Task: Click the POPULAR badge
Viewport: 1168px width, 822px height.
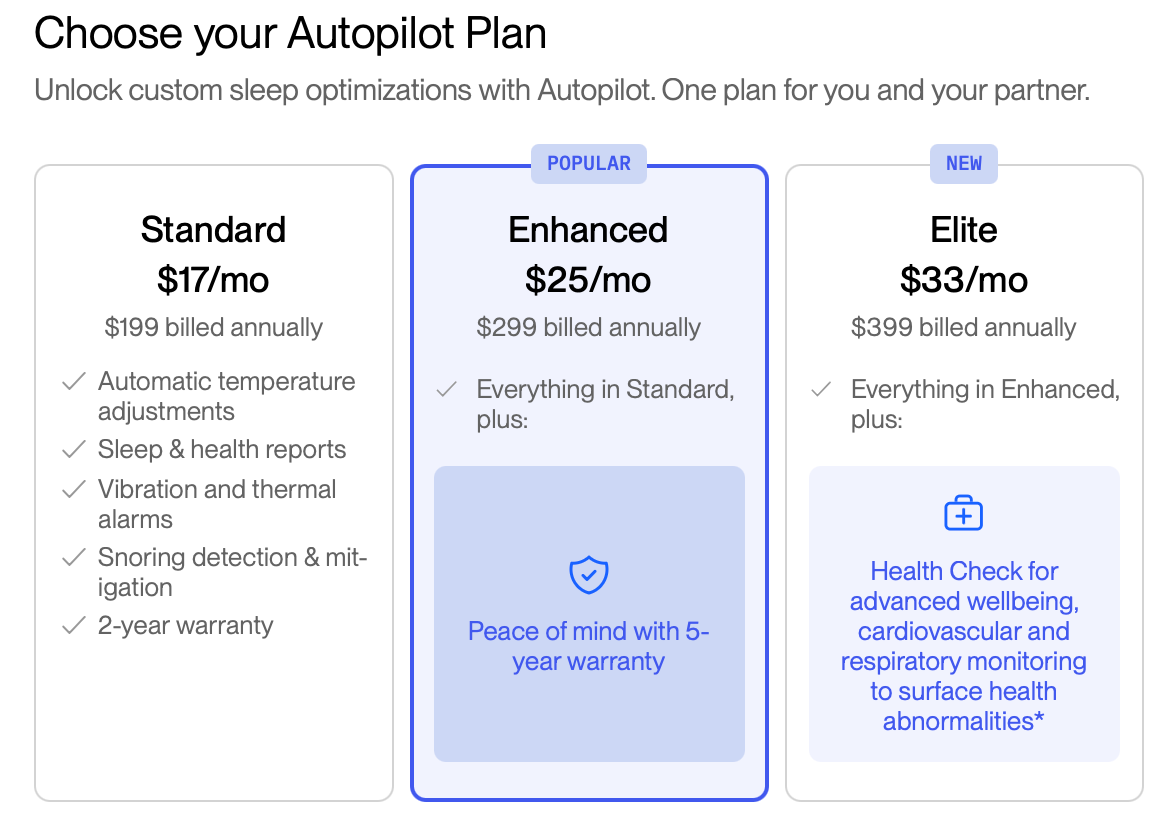Action: point(588,164)
